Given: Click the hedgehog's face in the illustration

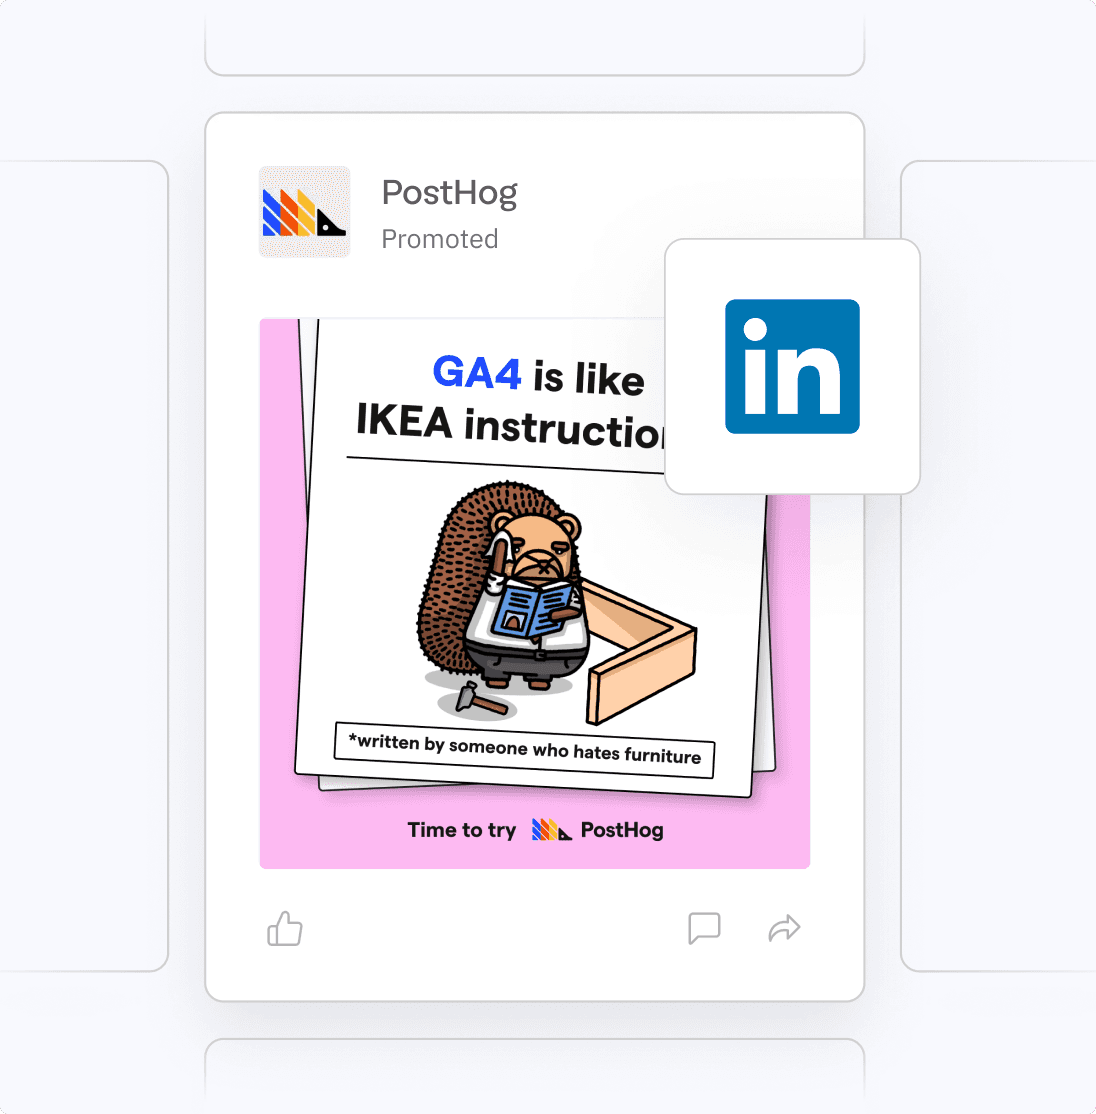Looking at the screenshot, I should (540, 548).
